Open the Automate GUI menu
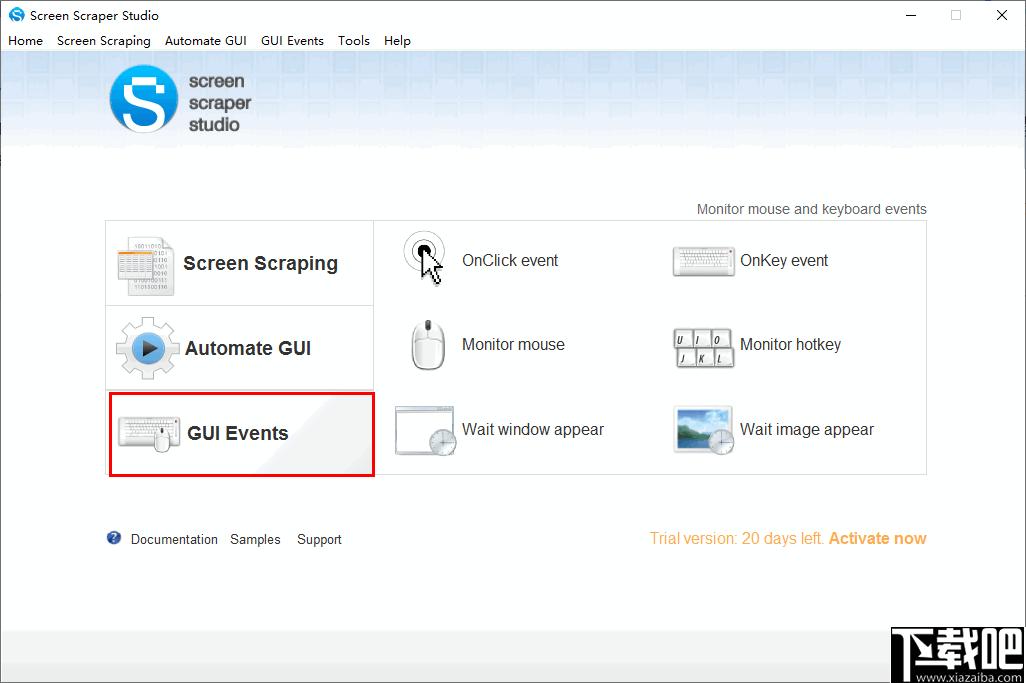This screenshot has width=1026, height=683. click(x=205, y=41)
